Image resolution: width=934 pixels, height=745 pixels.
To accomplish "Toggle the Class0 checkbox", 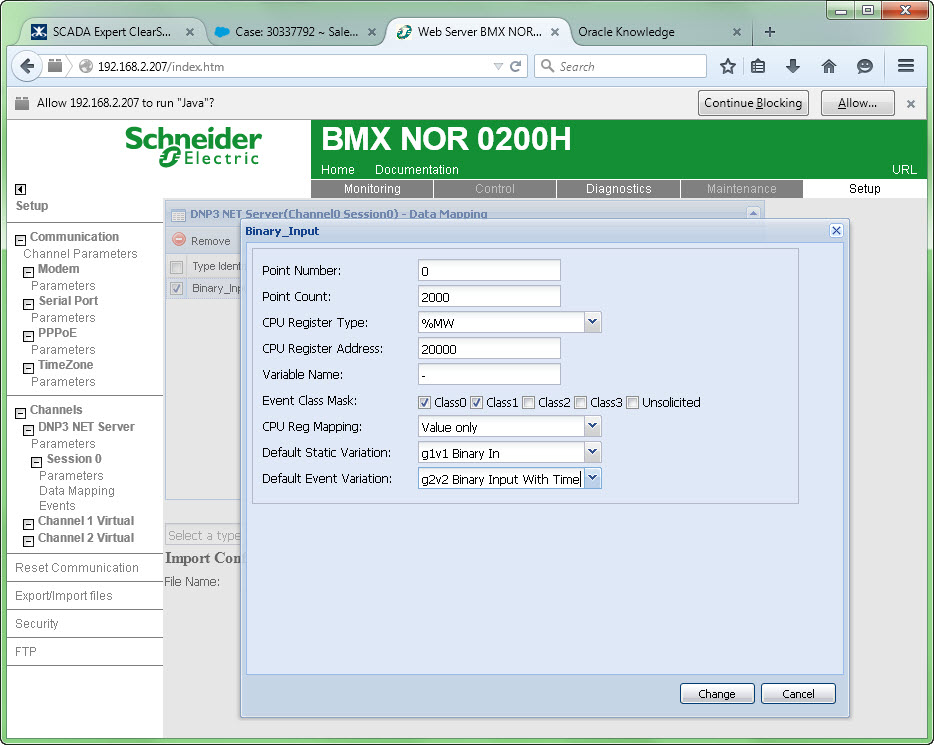I will tap(424, 403).
